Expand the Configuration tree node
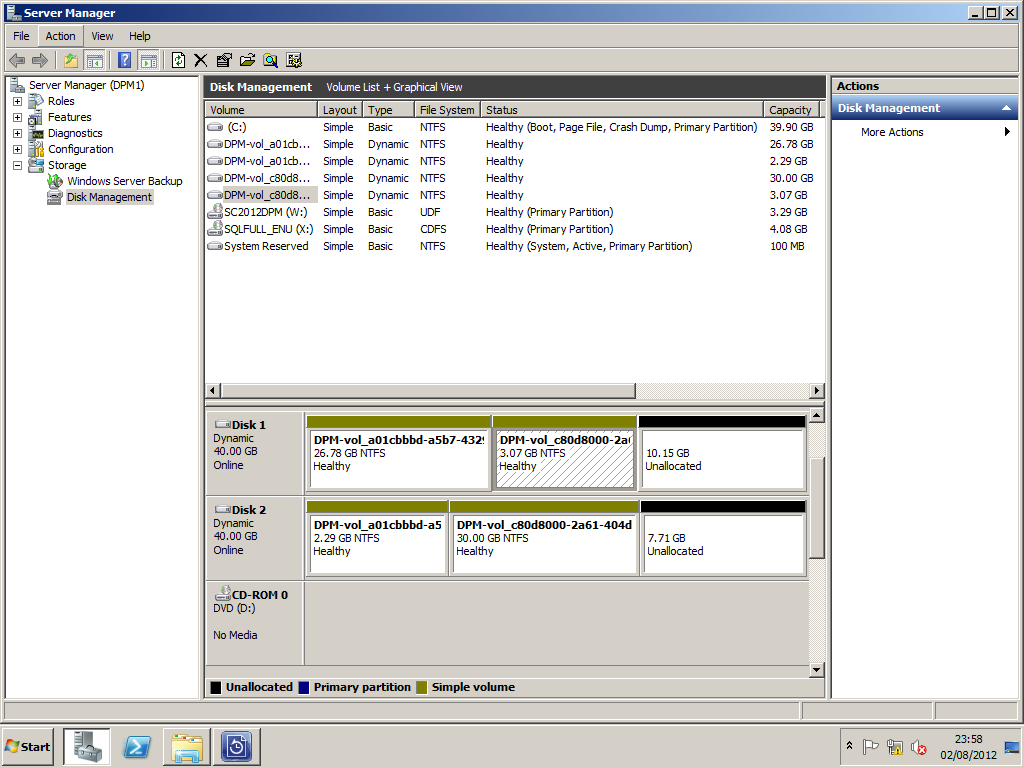This screenshot has height=768, width=1024. click(18, 150)
